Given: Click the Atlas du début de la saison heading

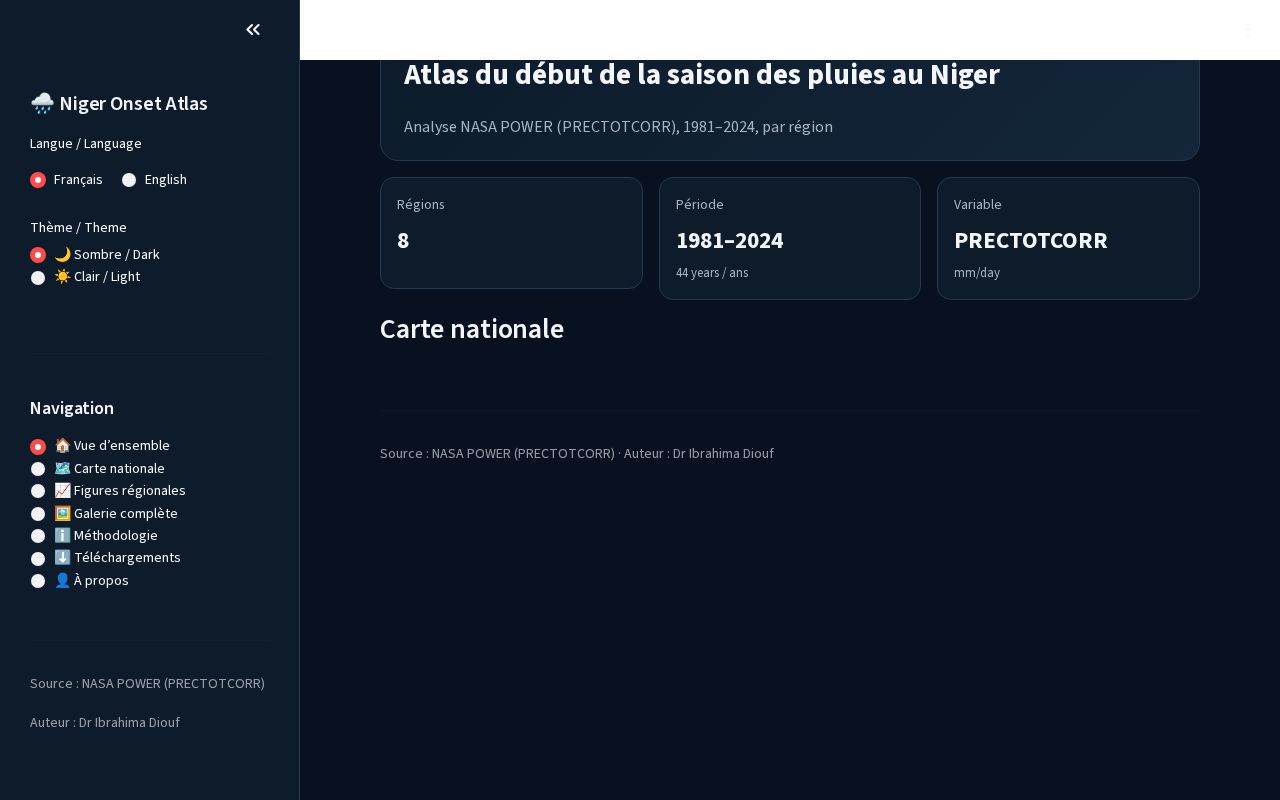Looking at the screenshot, I should (x=702, y=75).
